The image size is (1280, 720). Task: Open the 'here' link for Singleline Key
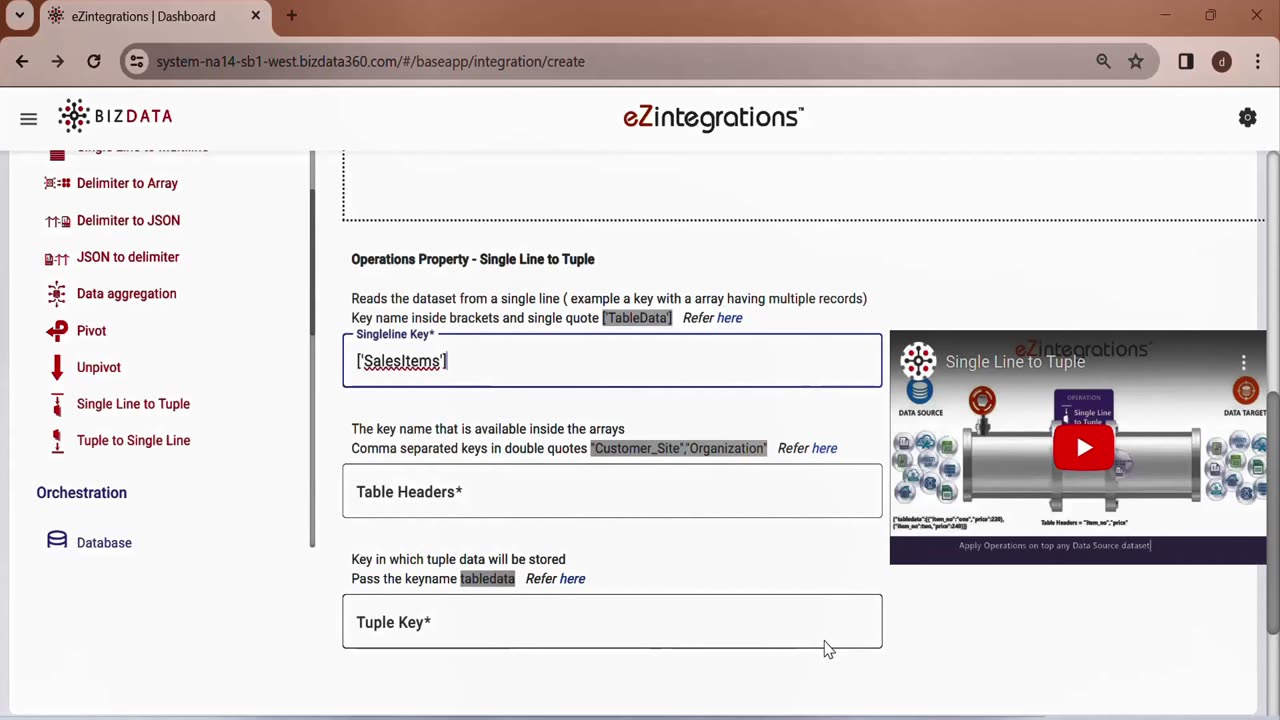(729, 318)
